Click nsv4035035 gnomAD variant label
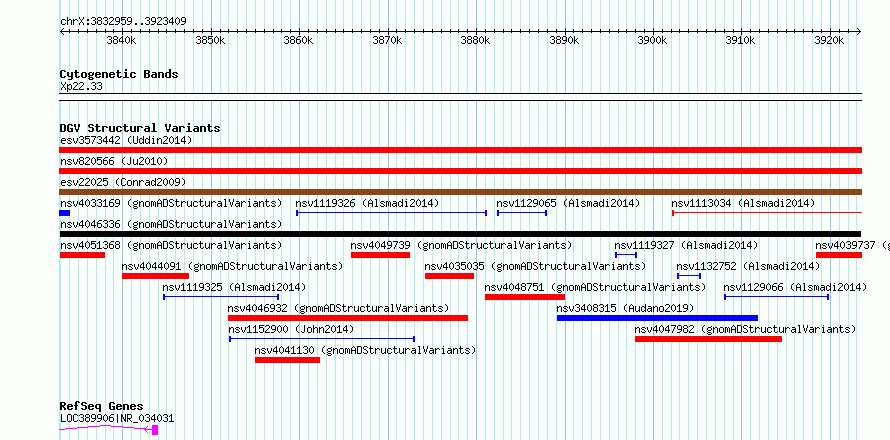The image size is (890, 440). click(535, 266)
